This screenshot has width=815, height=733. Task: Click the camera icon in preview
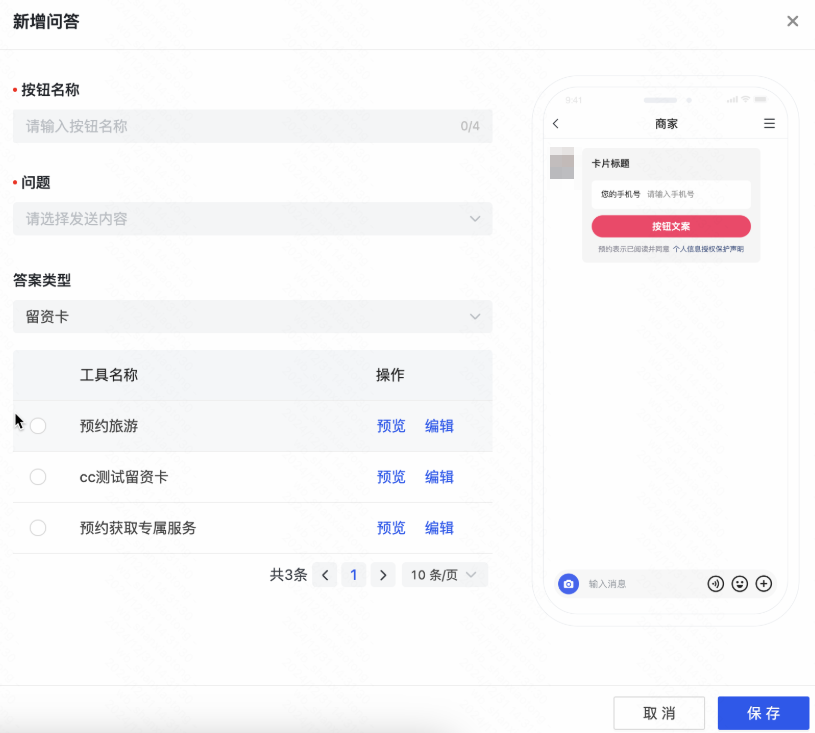coord(569,584)
